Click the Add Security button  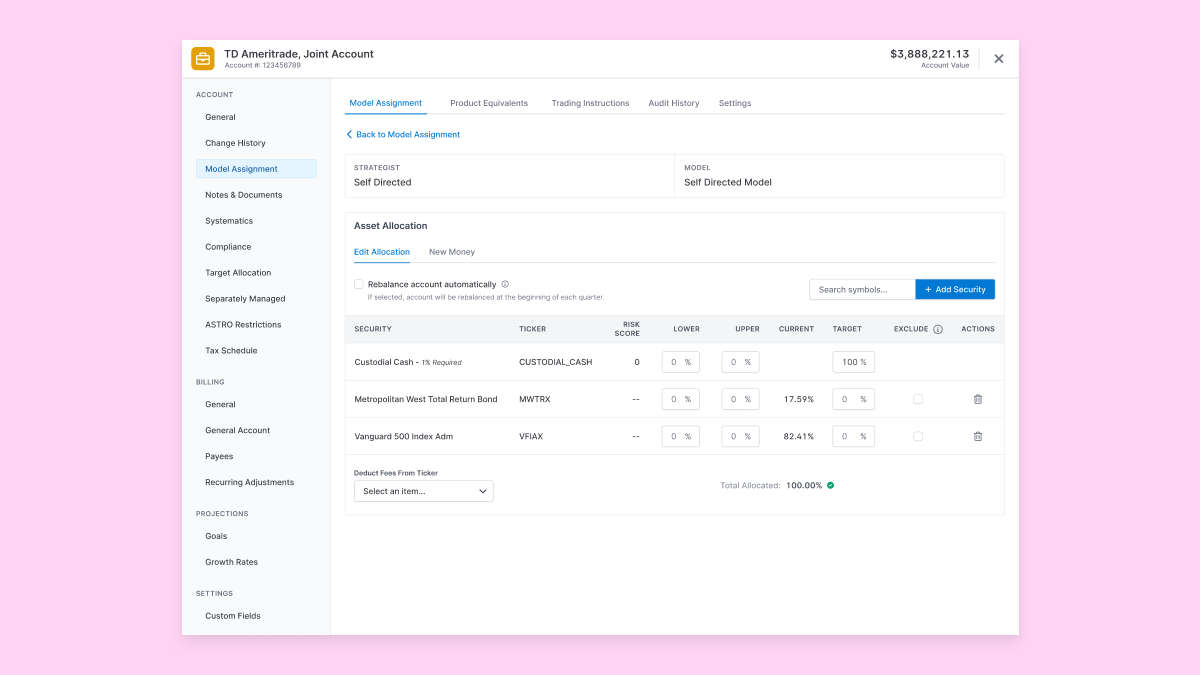pyautogui.click(x=955, y=289)
